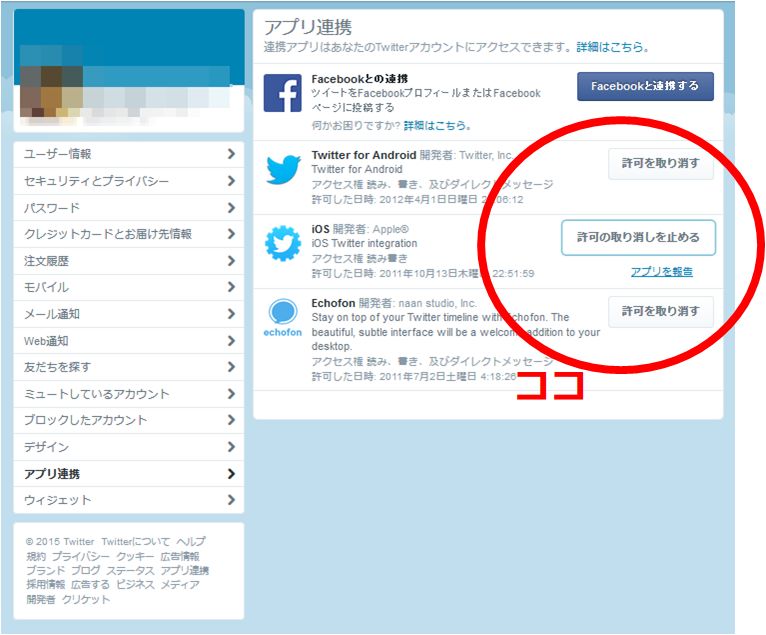Open the ステータス footer link
The height and width of the screenshot is (635, 766).
coord(130,571)
